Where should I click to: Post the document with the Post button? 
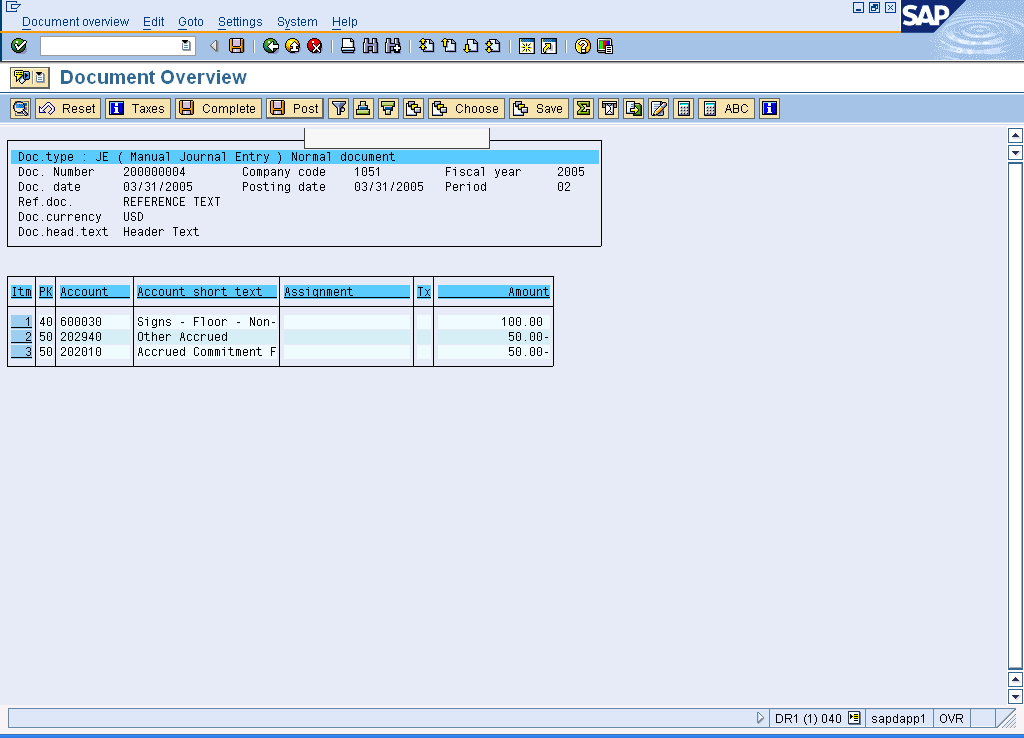(295, 108)
